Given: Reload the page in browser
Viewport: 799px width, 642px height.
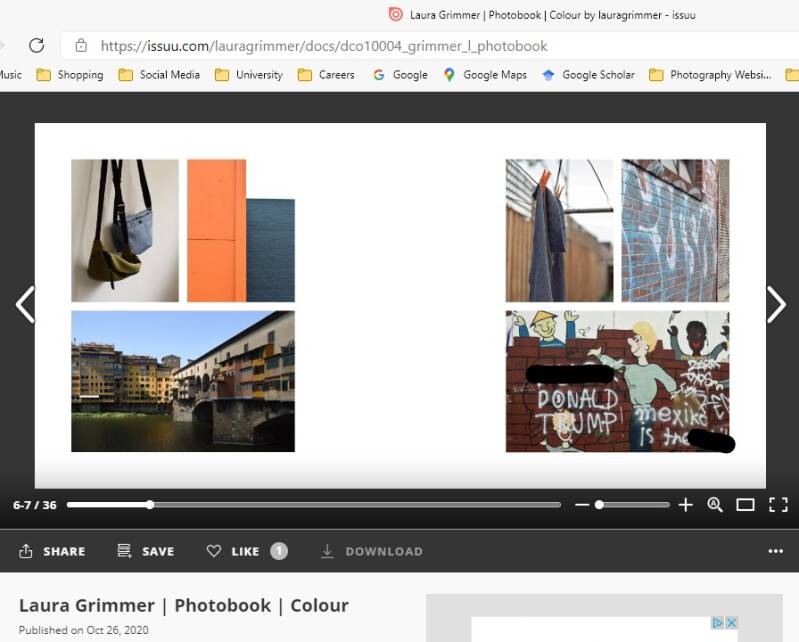Looking at the screenshot, I should point(37,45).
